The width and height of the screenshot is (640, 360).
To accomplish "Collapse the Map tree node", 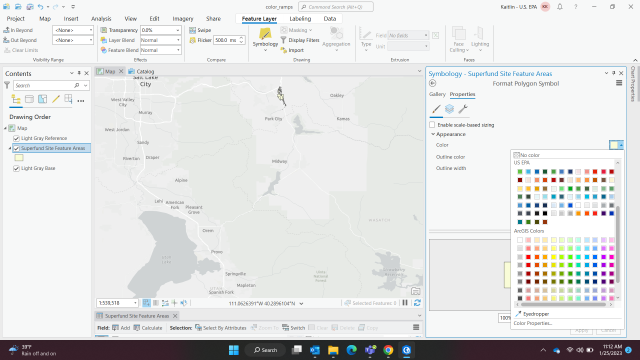I will point(6,128).
